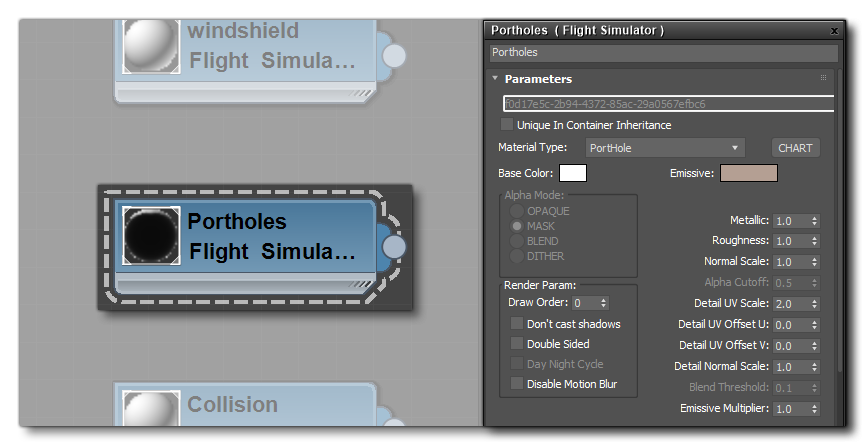This screenshot has height=446, width=866.
Task: Toggle Day Night Cycle checkbox
Action: [x=516, y=363]
